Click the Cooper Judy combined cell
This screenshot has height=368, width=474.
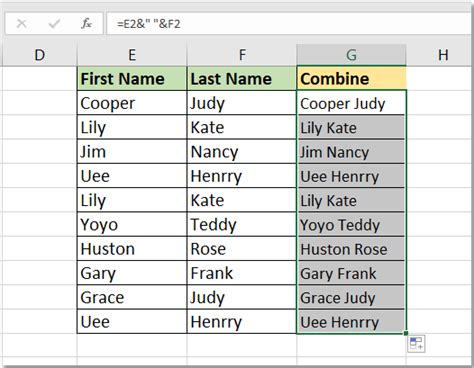[x=351, y=103]
